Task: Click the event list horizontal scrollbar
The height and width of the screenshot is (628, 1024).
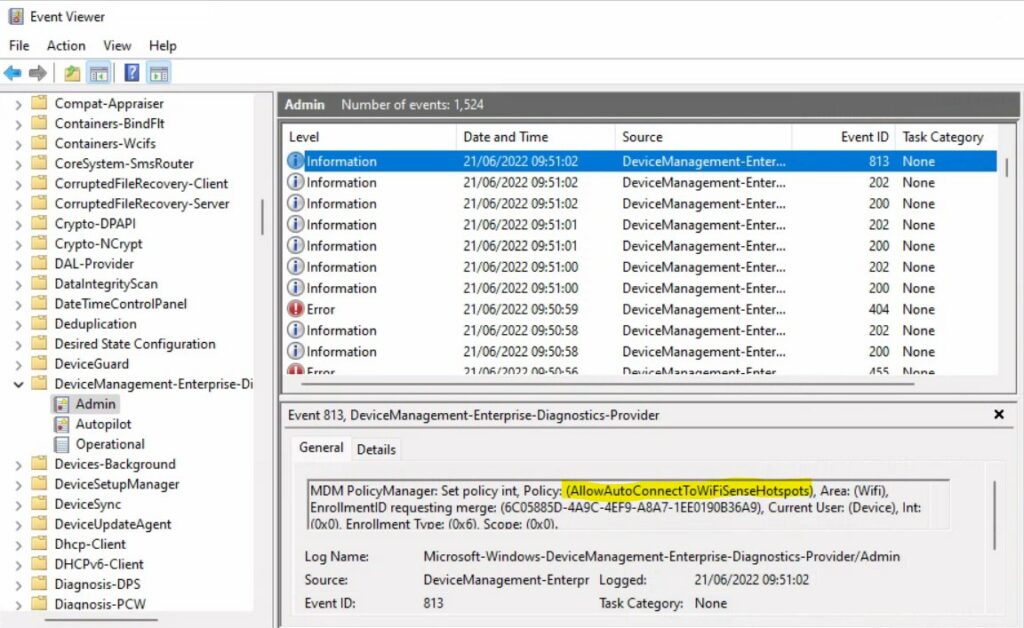Action: [x=607, y=384]
